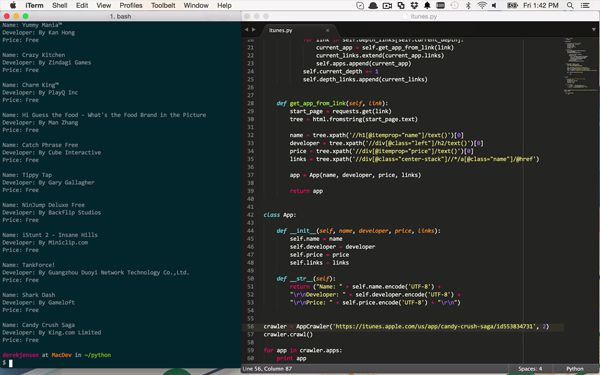Click Line 56, Column 87 status text
Screen dimensions: 600x375
pyautogui.click(x=268, y=369)
